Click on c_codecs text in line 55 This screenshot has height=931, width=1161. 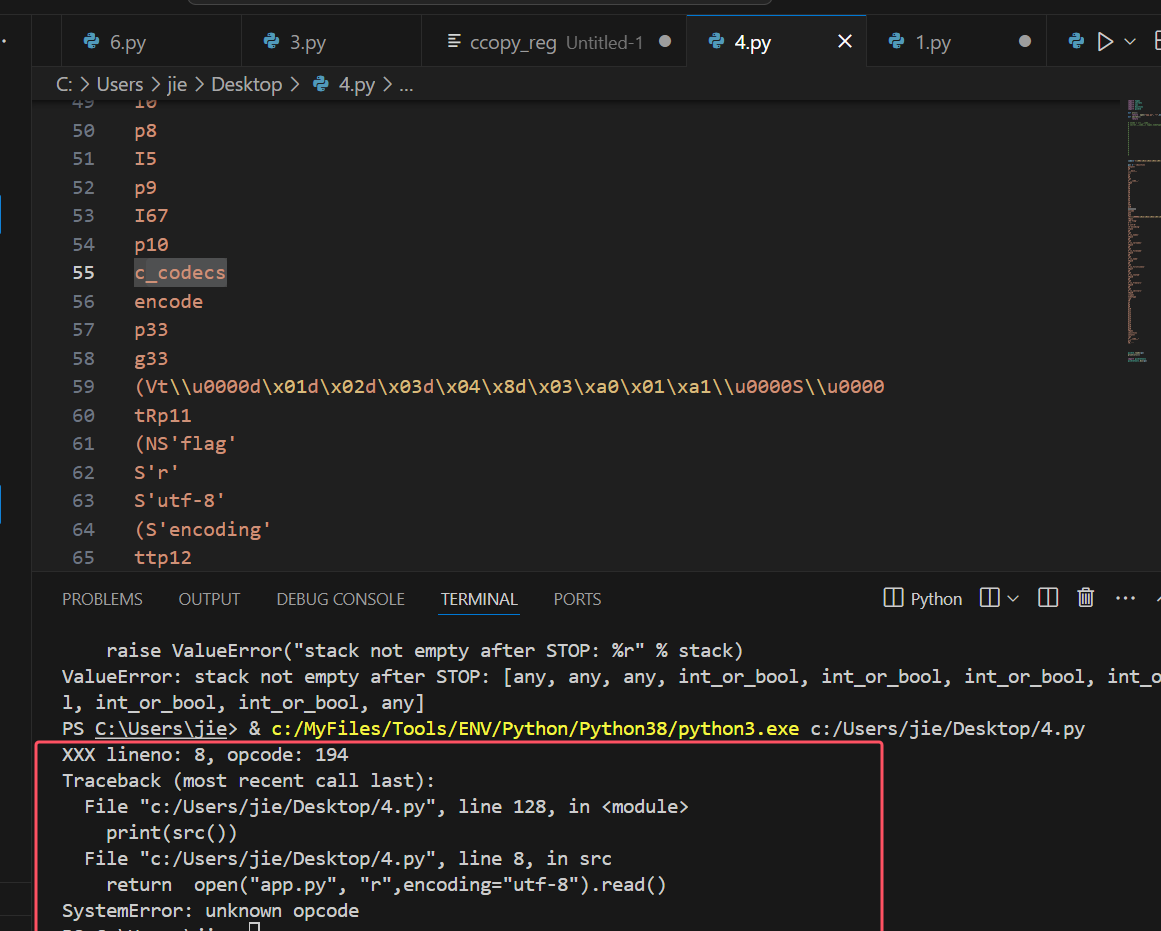pyautogui.click(x=180, y=273)
